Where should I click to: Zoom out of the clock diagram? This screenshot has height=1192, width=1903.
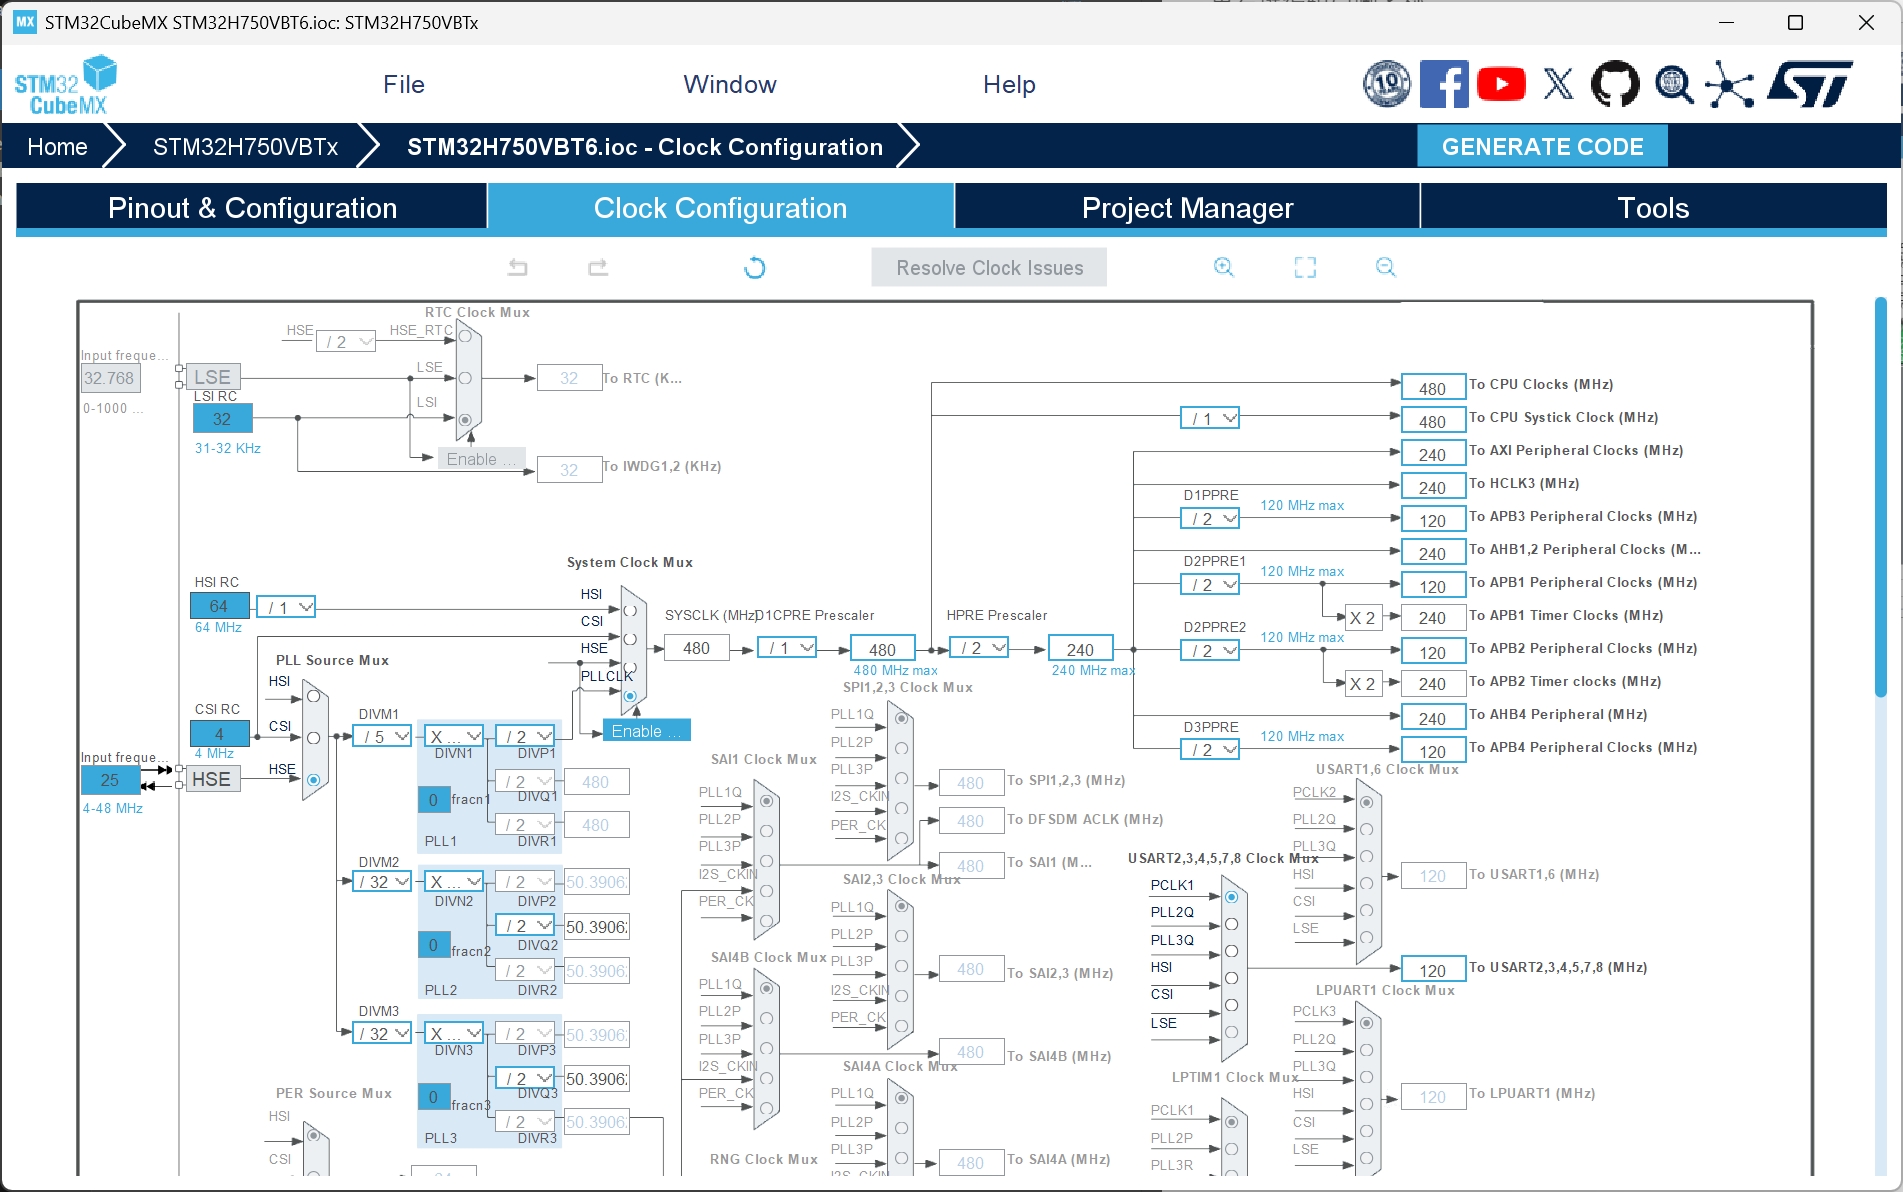(x=1385, y=267)
